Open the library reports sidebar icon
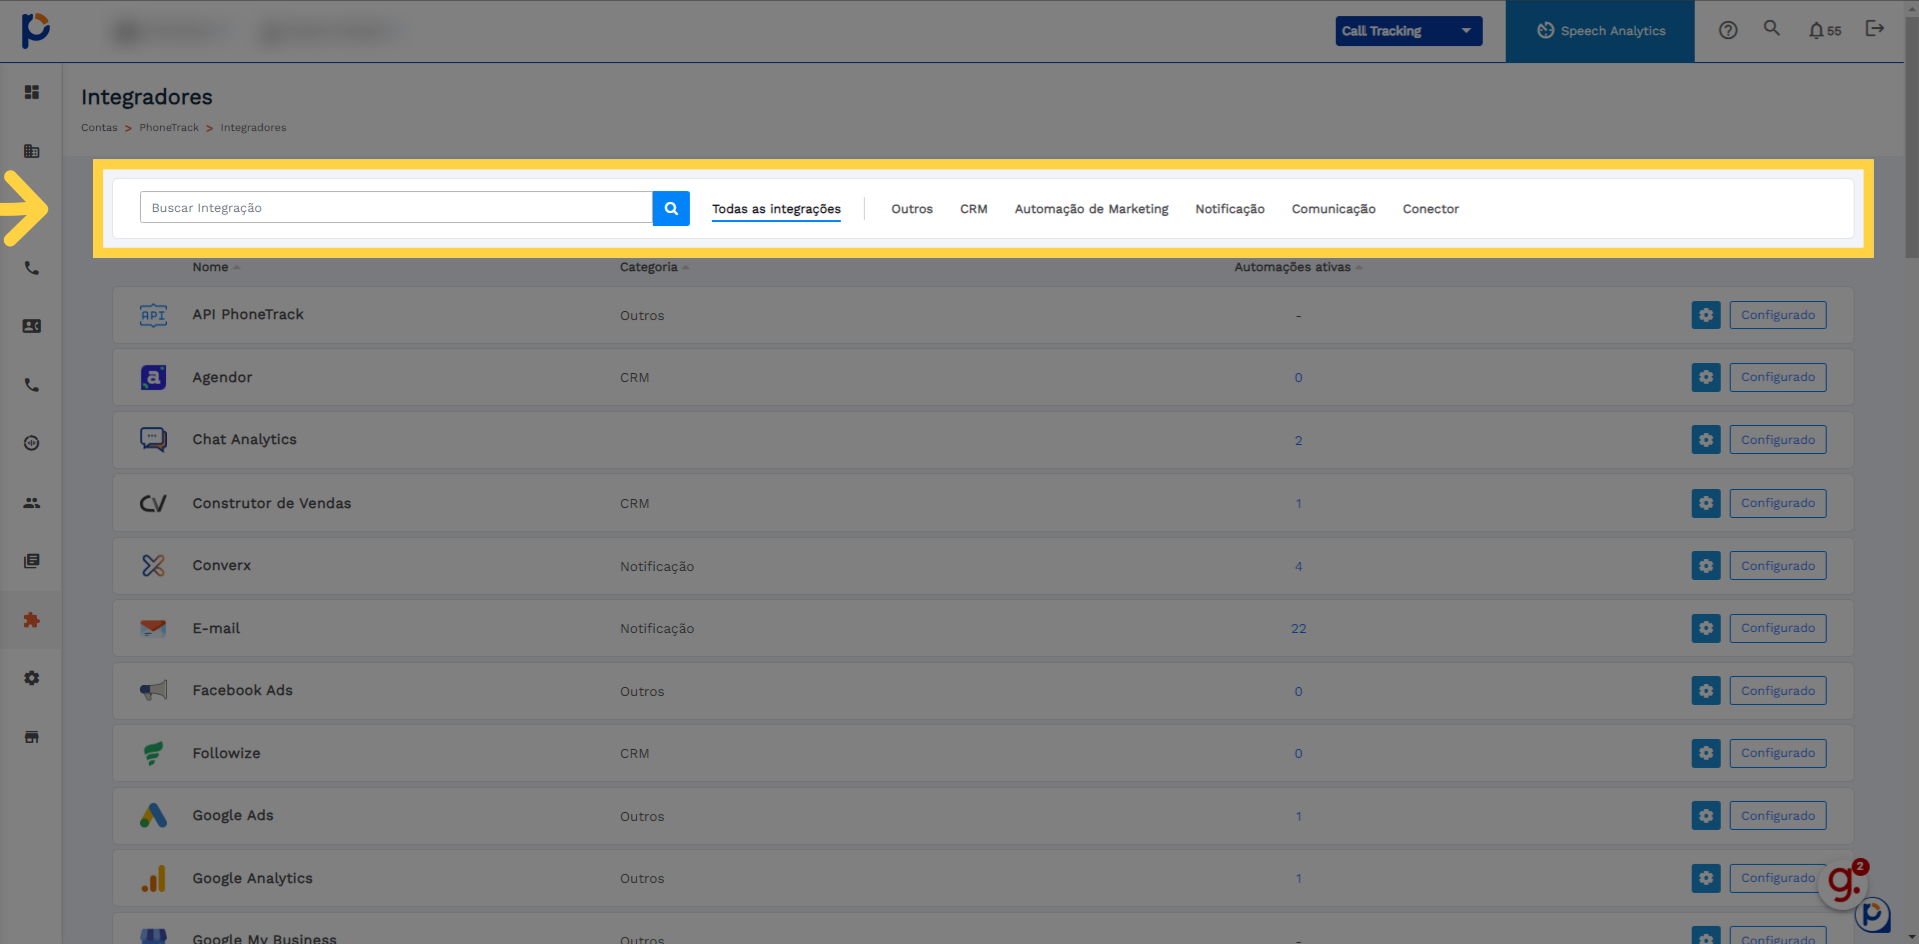The height and width of the screenshot is (944, 1919). pos(32,561)
